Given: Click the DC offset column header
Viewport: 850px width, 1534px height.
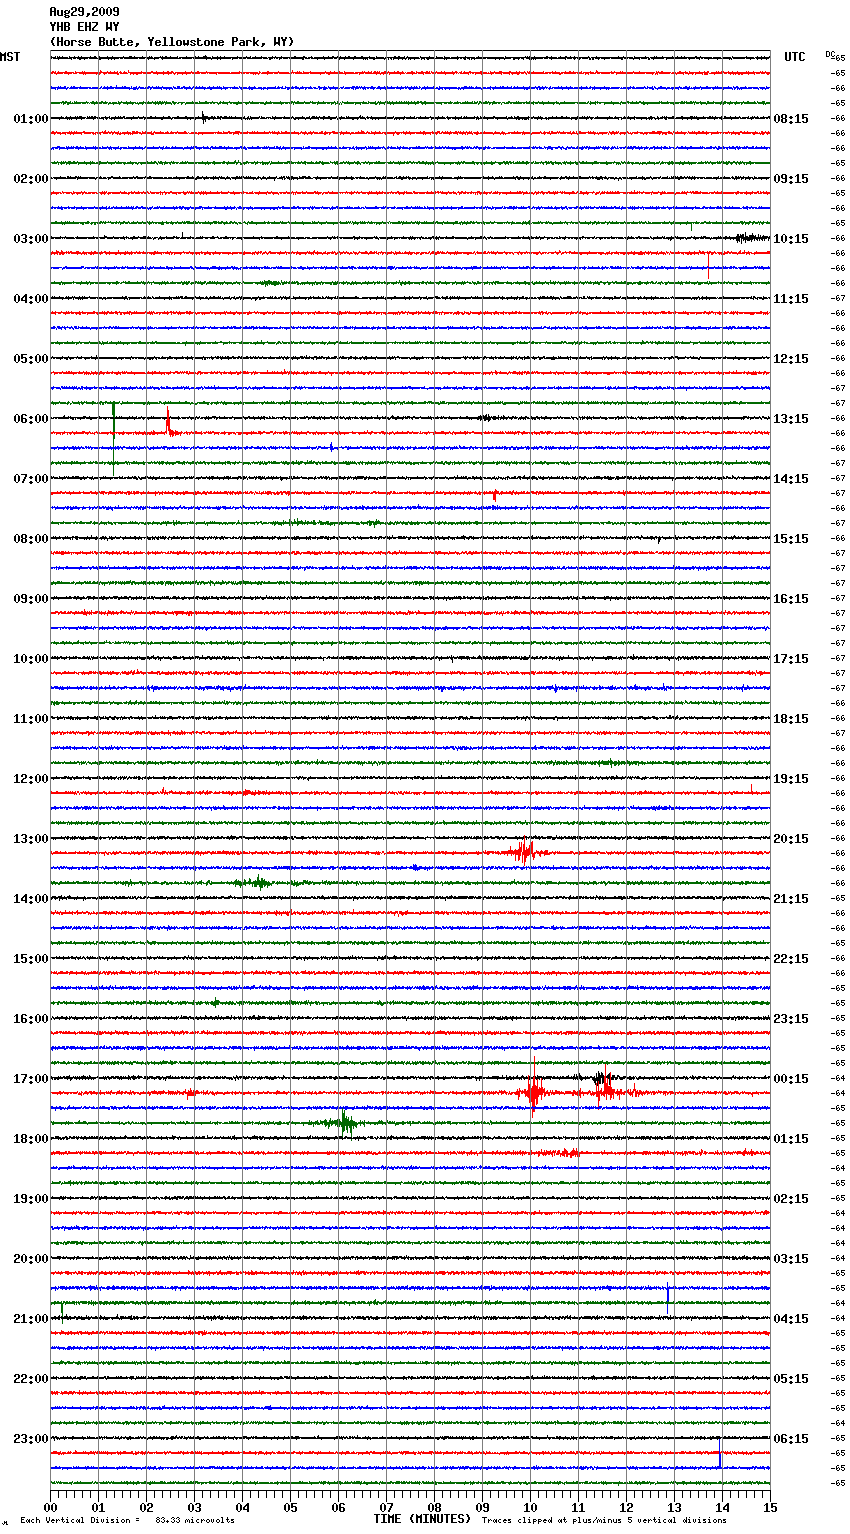Looking at the screenshot, I should 830,54.
